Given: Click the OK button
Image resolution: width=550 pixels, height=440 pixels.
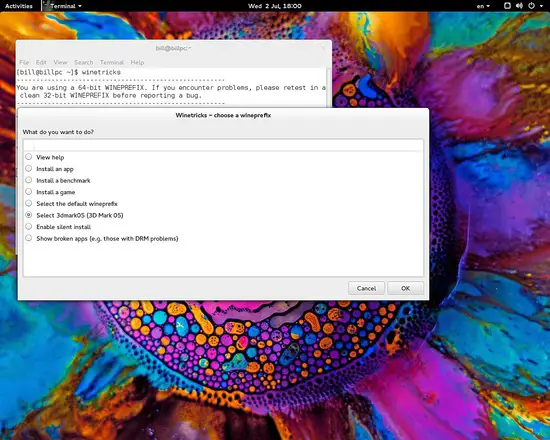Looking at the screenshot, I should click(405, 288).
